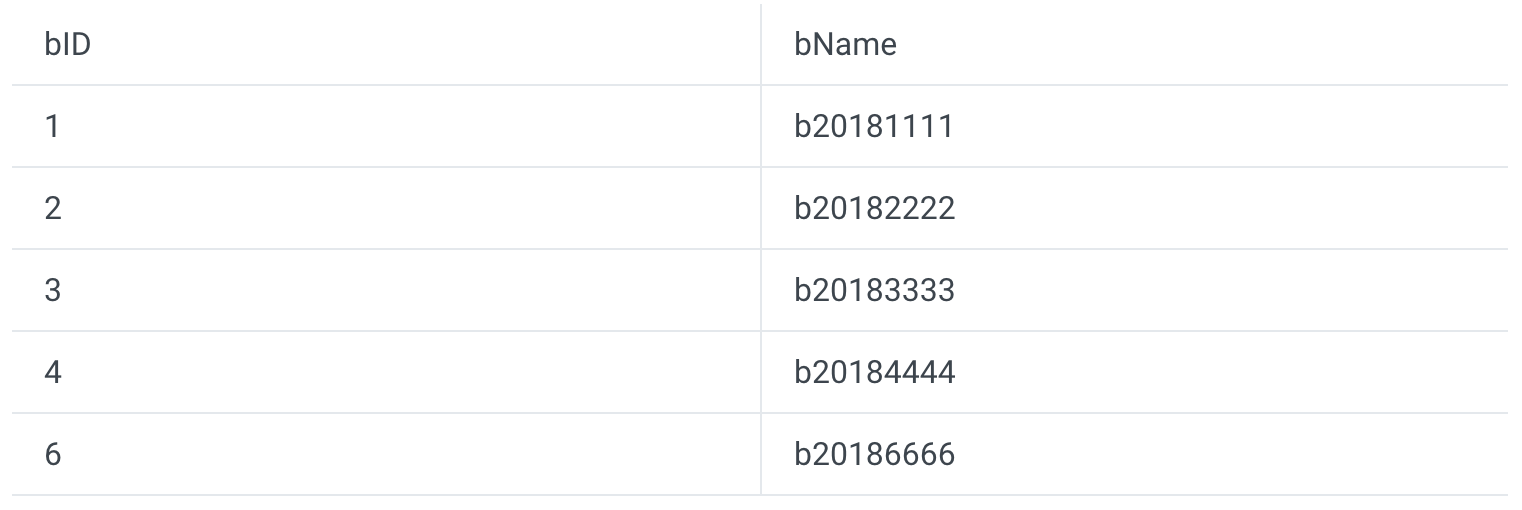Viewport: 1522px width, 510px height.
Task: Click the b20181111 name cell
Action: [874, 127]
